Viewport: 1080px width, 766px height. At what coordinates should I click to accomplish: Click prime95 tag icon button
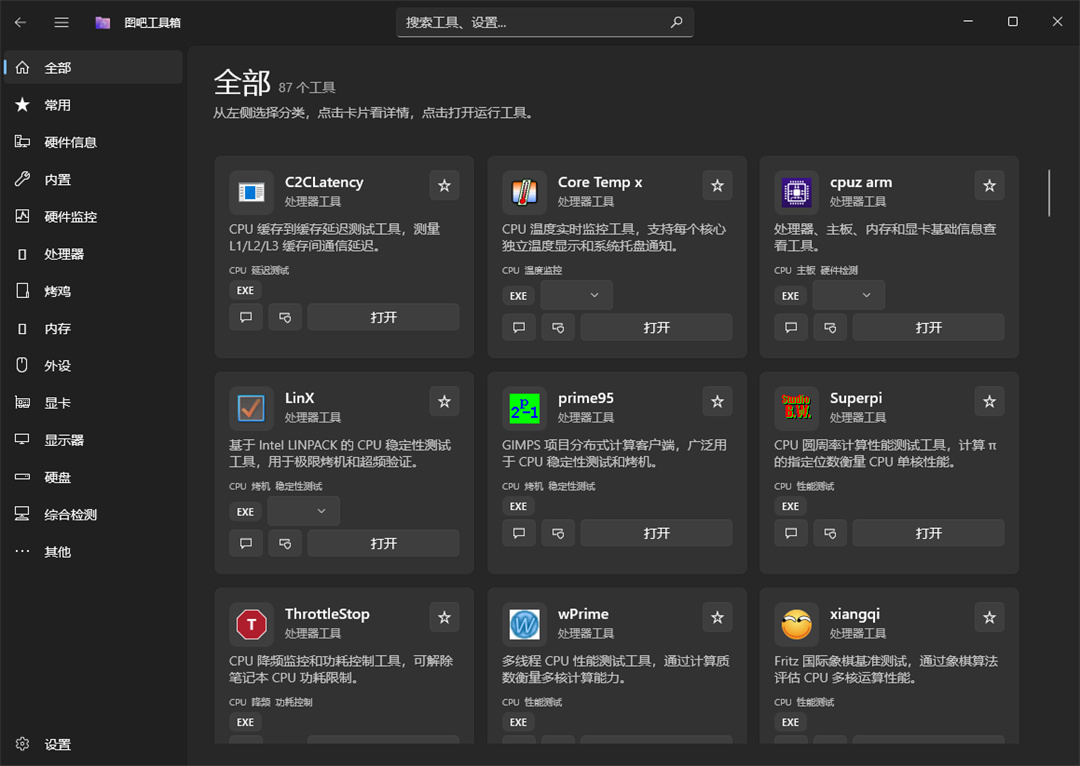(558, 532)
